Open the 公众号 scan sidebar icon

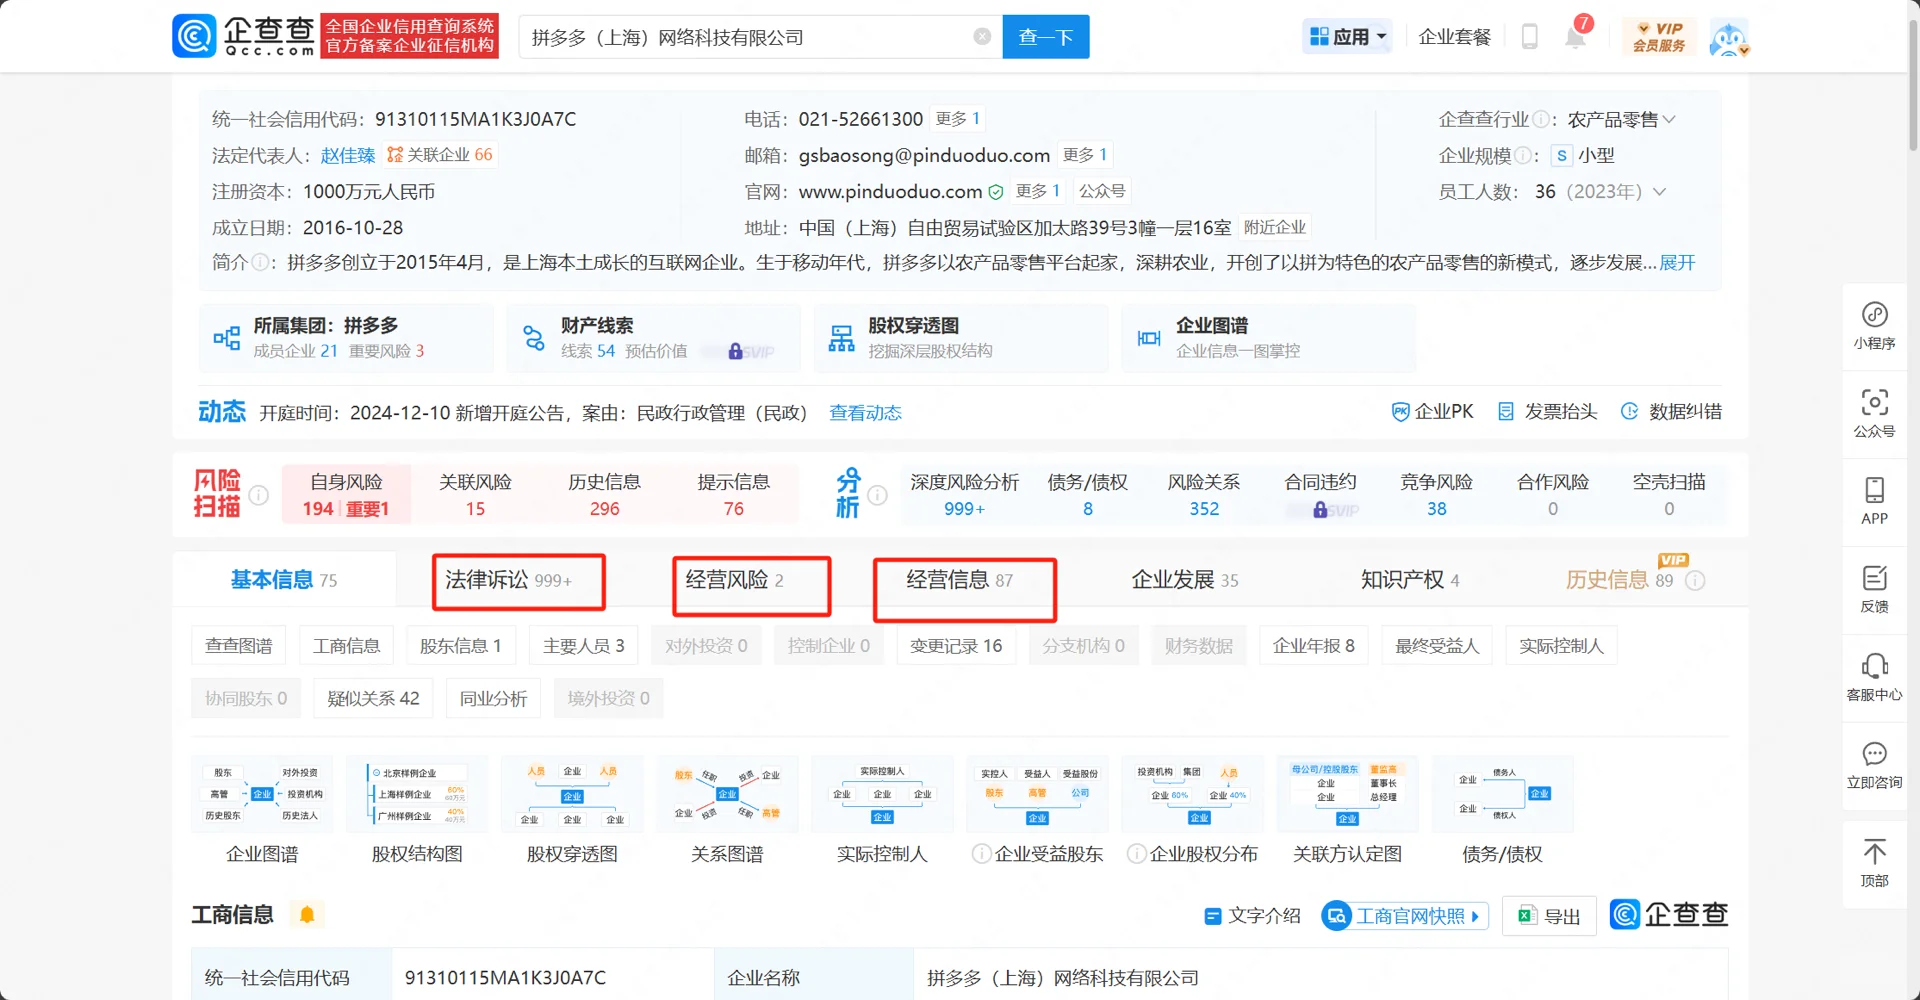click(x=1874, y=414)
